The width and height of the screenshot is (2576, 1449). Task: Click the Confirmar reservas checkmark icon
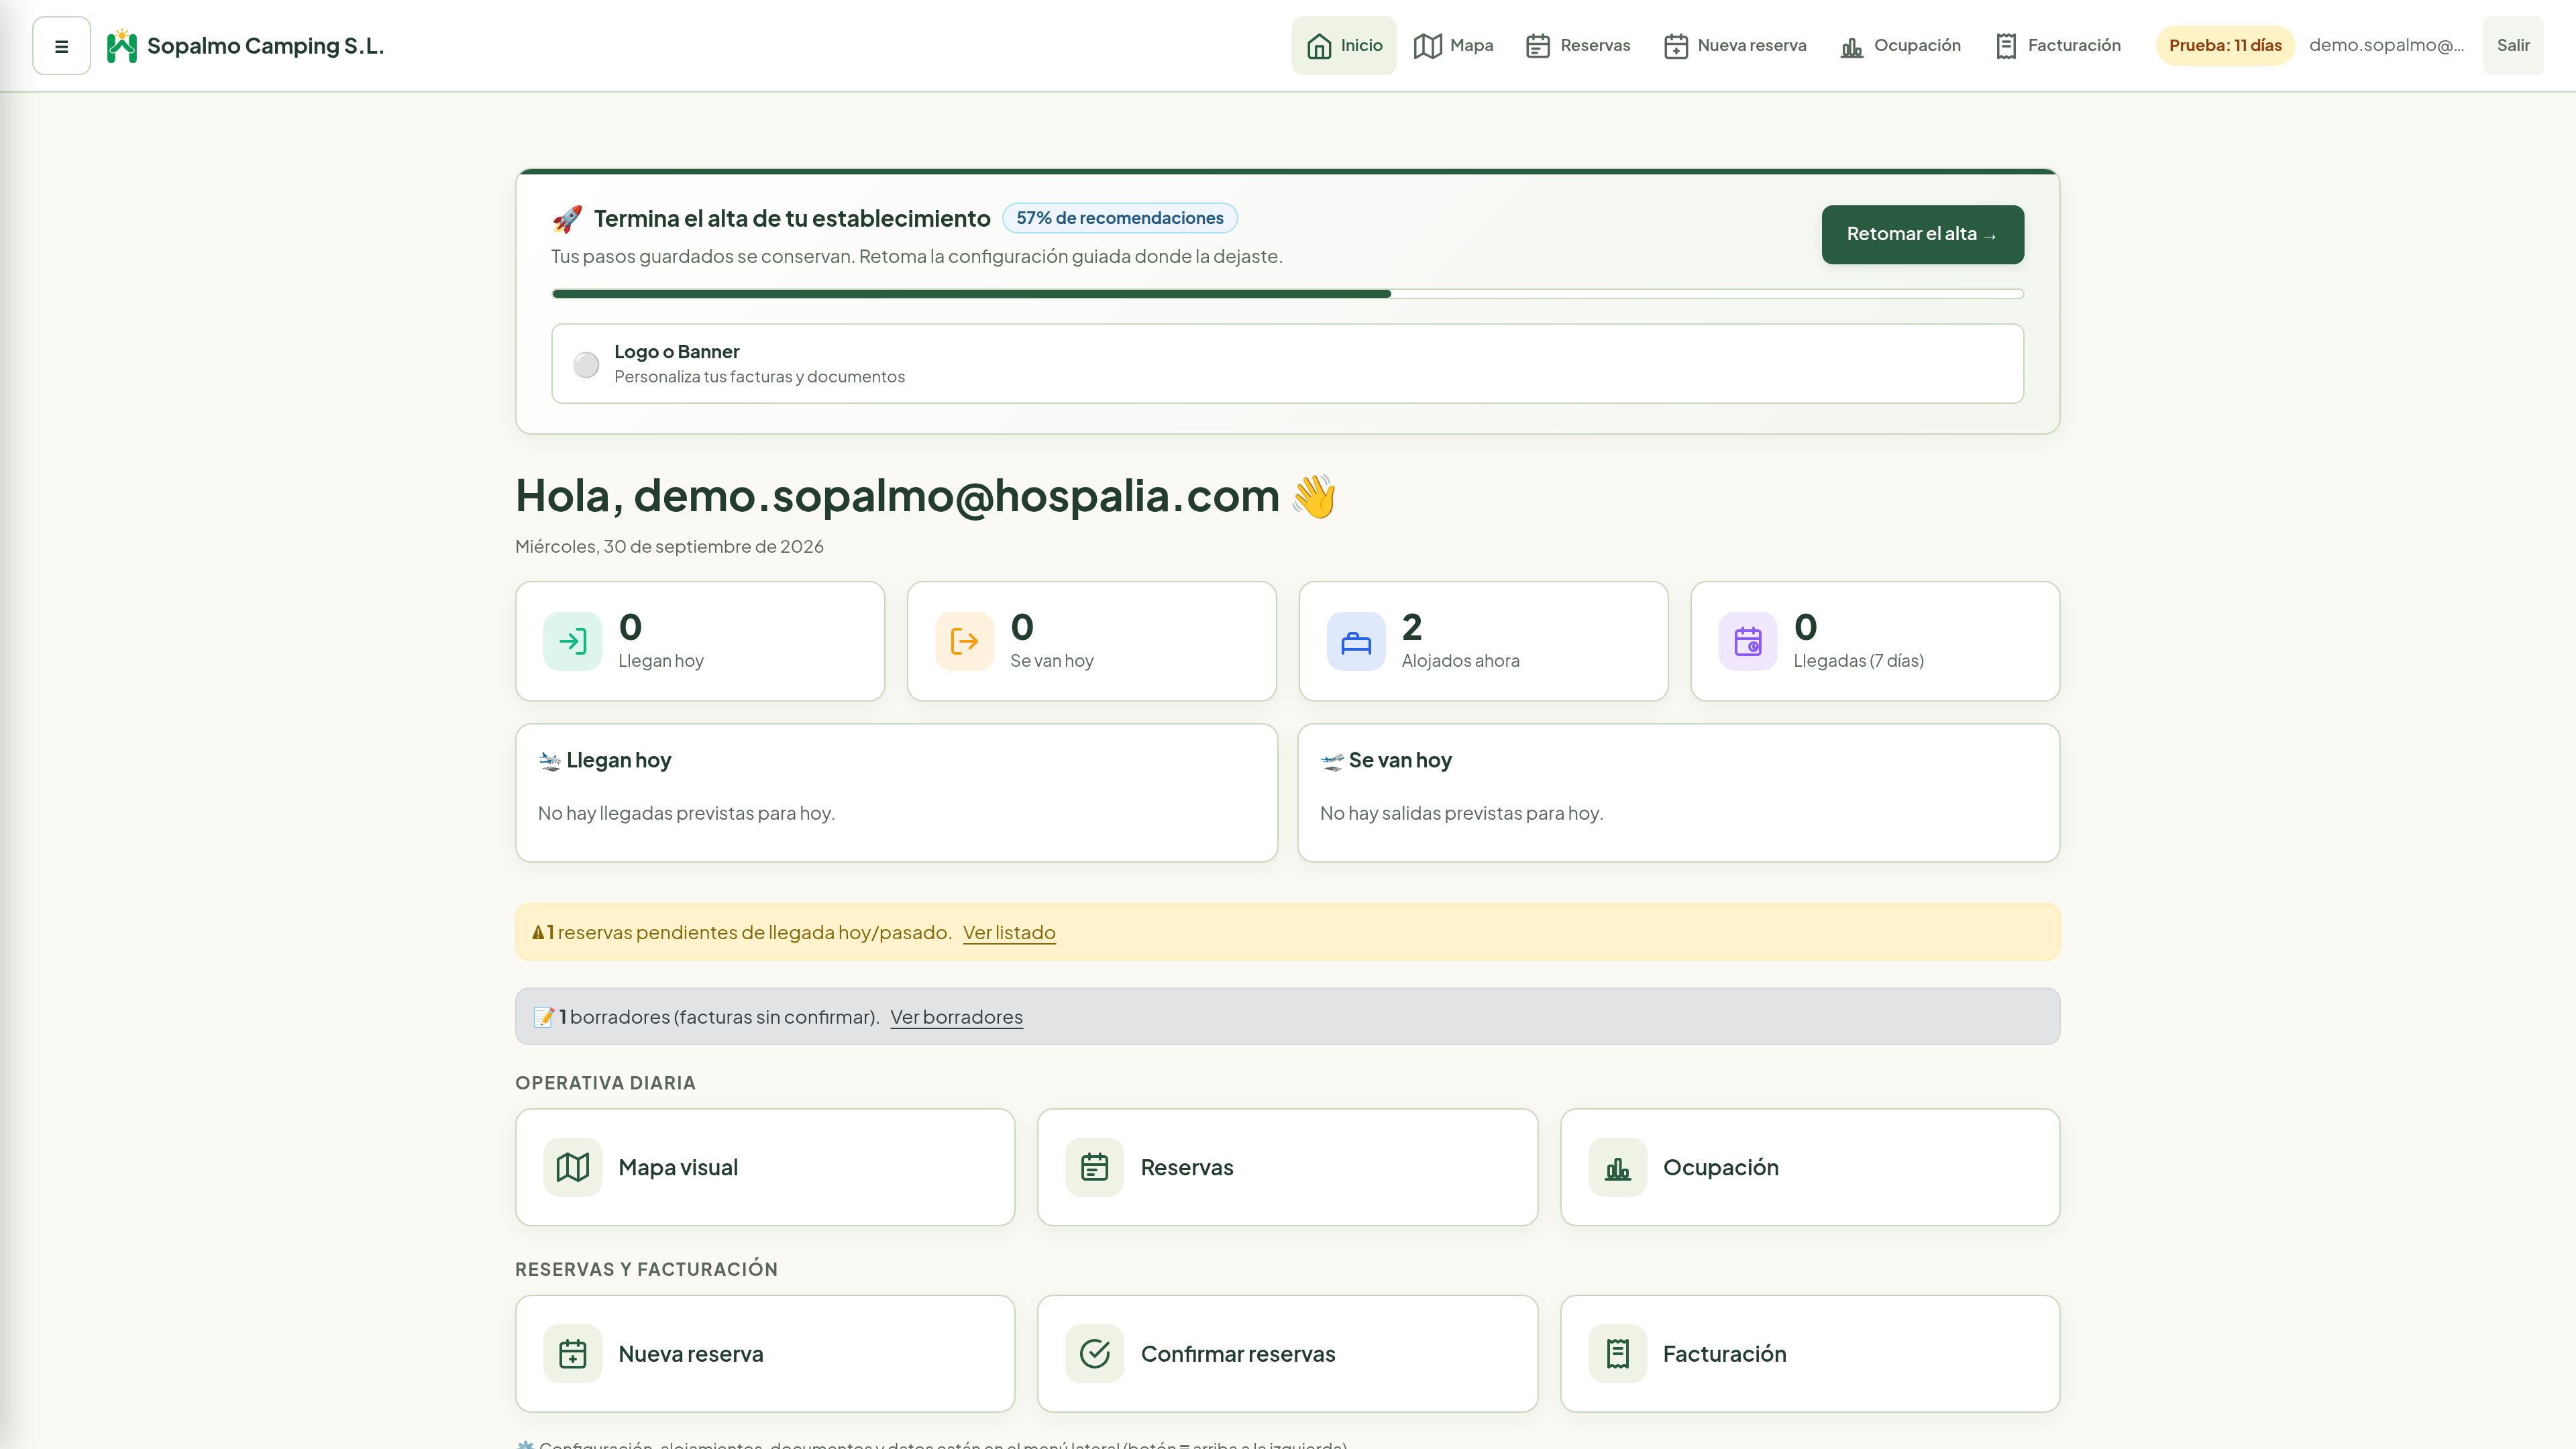pos(1095,1354)
